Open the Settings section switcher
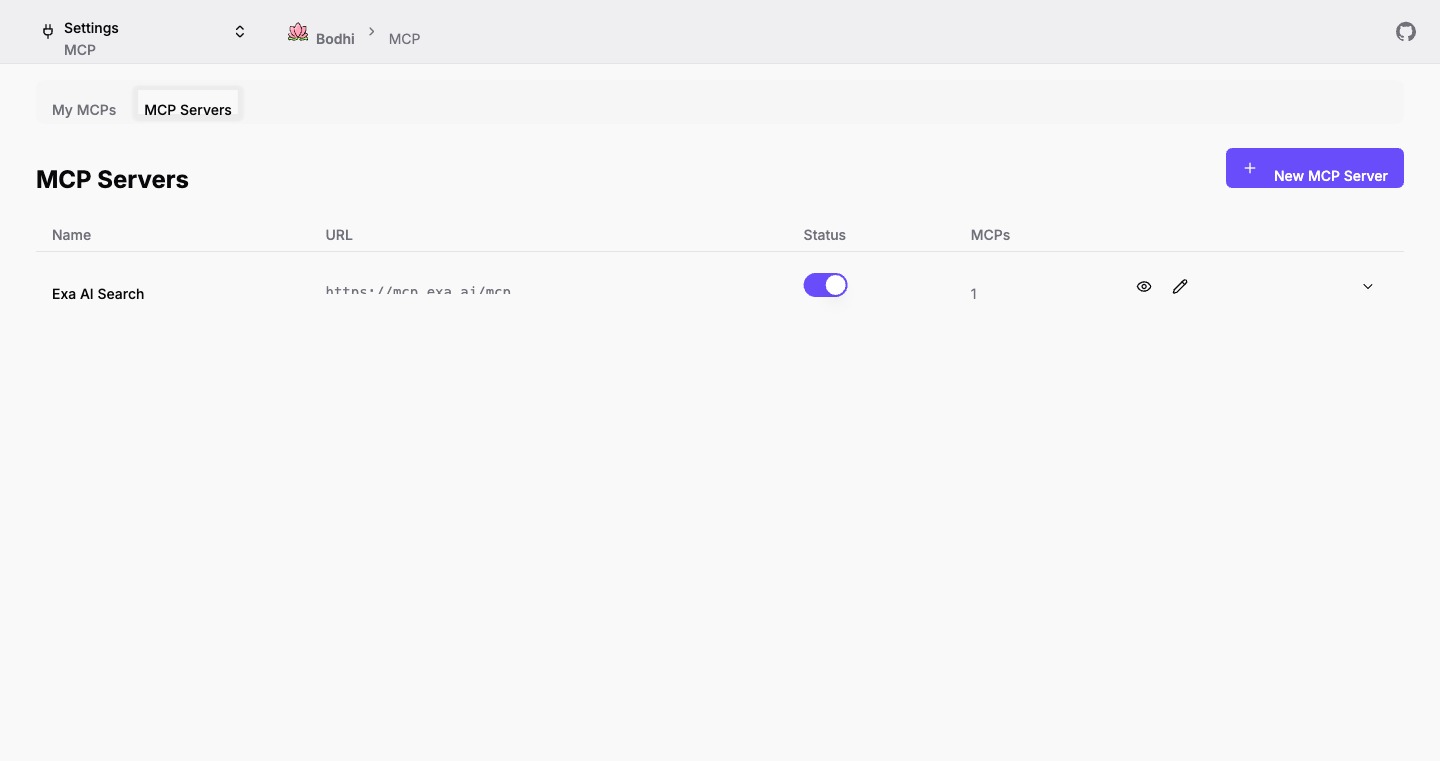Screen dimensions: 1440x761 (x=239, y=31)
